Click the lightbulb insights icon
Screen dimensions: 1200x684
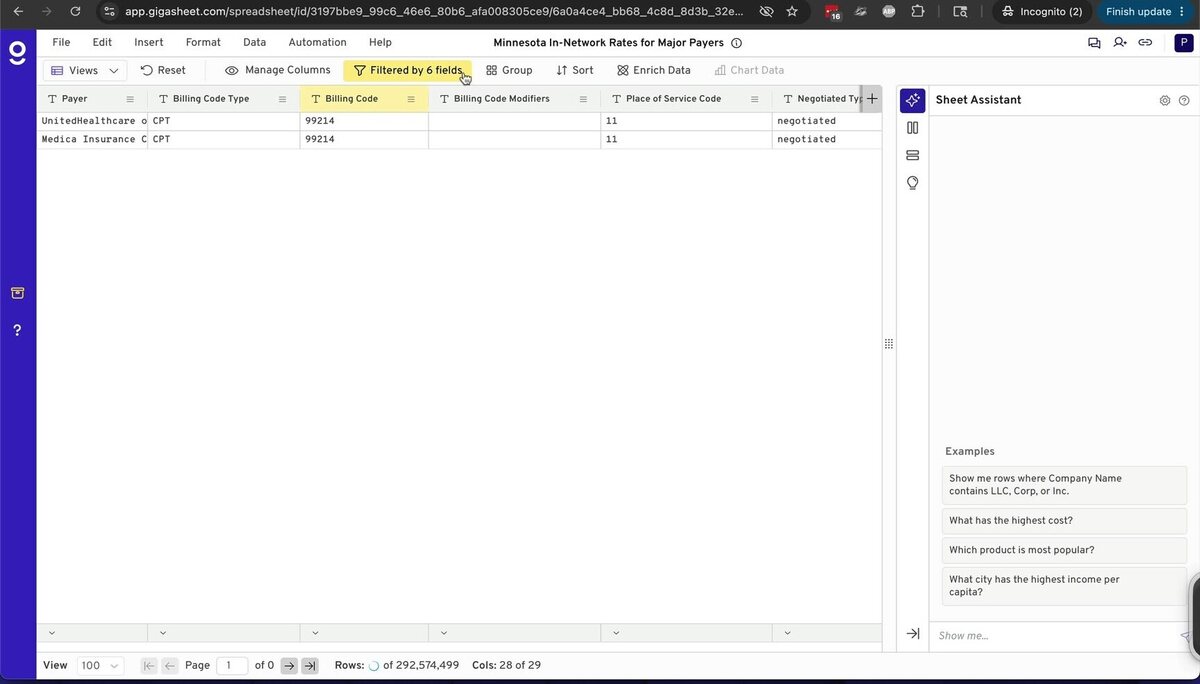(912, 183)
